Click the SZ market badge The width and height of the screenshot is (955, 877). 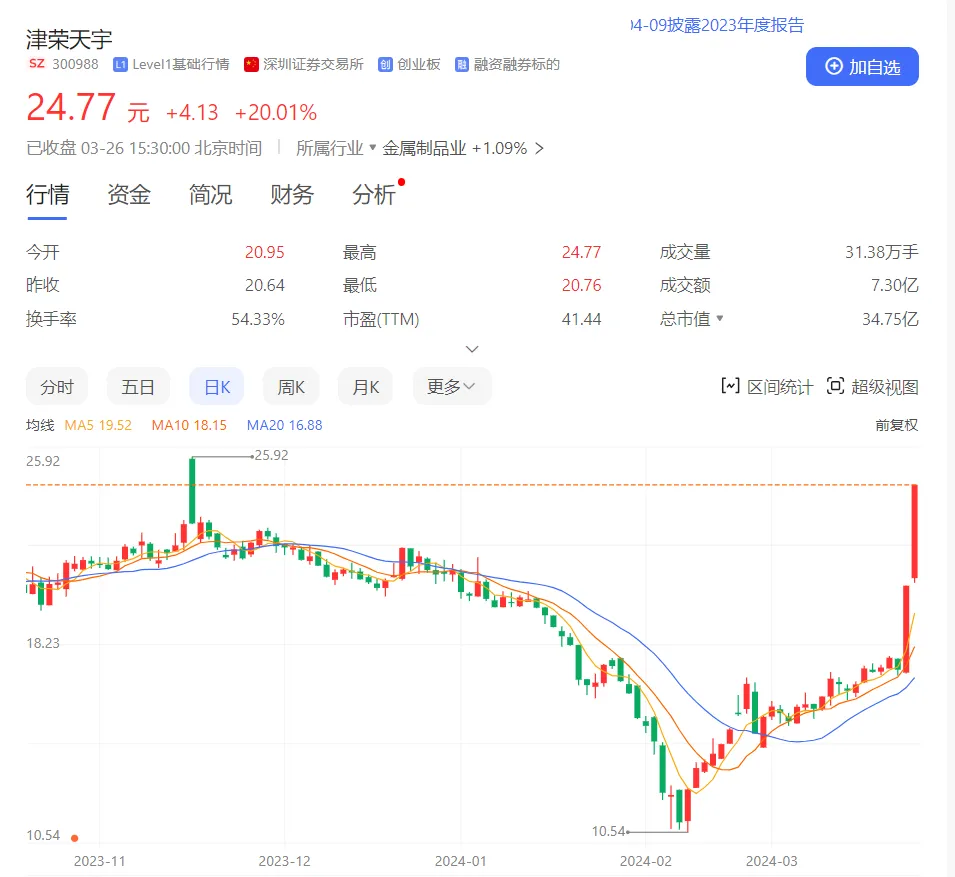click(x=36, y=64)
